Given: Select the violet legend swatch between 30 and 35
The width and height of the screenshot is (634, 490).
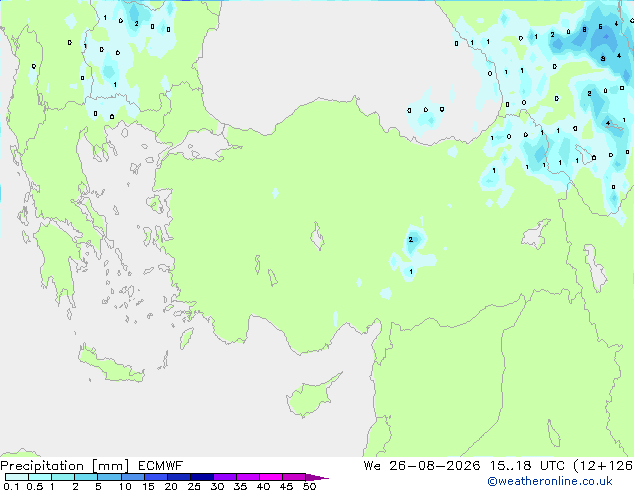Looking at the screenshot, I should tap(225, 477).
